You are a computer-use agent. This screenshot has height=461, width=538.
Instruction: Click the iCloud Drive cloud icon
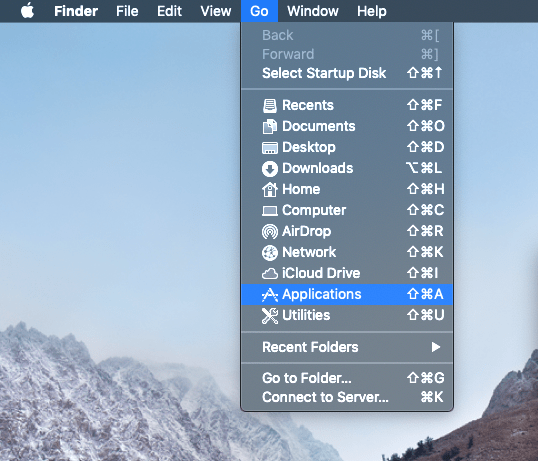(x=270, y=274)
